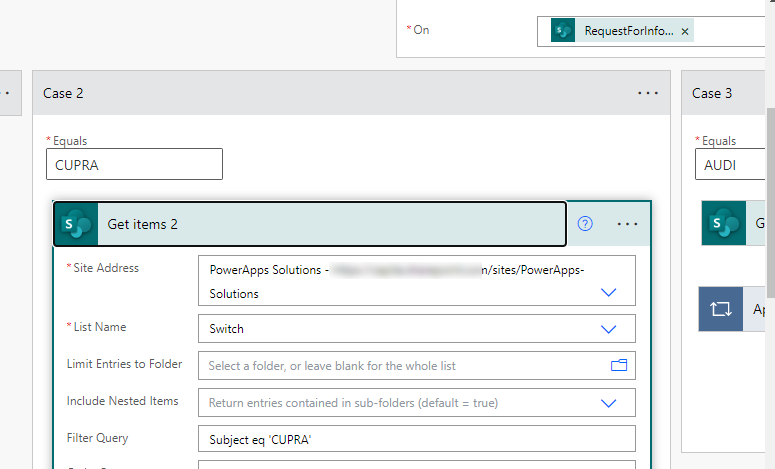Click the Case 3 header title
The image size is (775, 469).
click(712, 93)
